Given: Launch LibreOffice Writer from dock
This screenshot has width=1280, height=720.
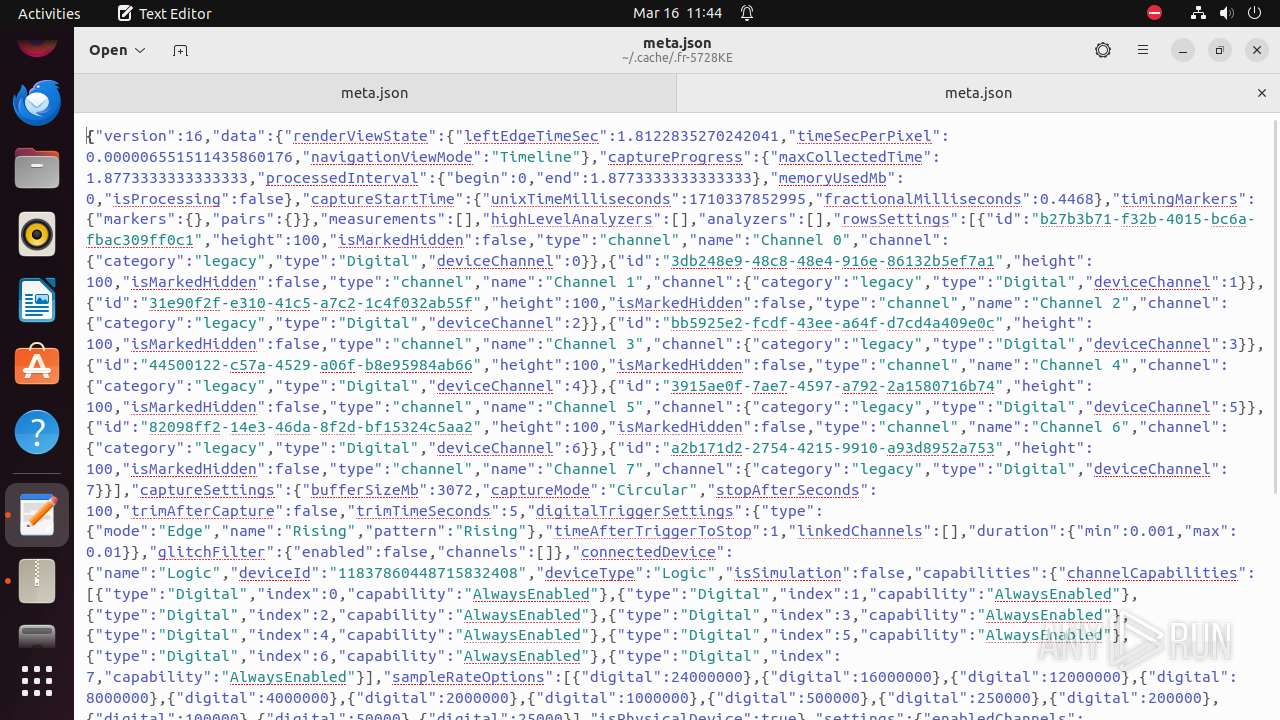Looking at the screenshot, I should tap(37, 300).
